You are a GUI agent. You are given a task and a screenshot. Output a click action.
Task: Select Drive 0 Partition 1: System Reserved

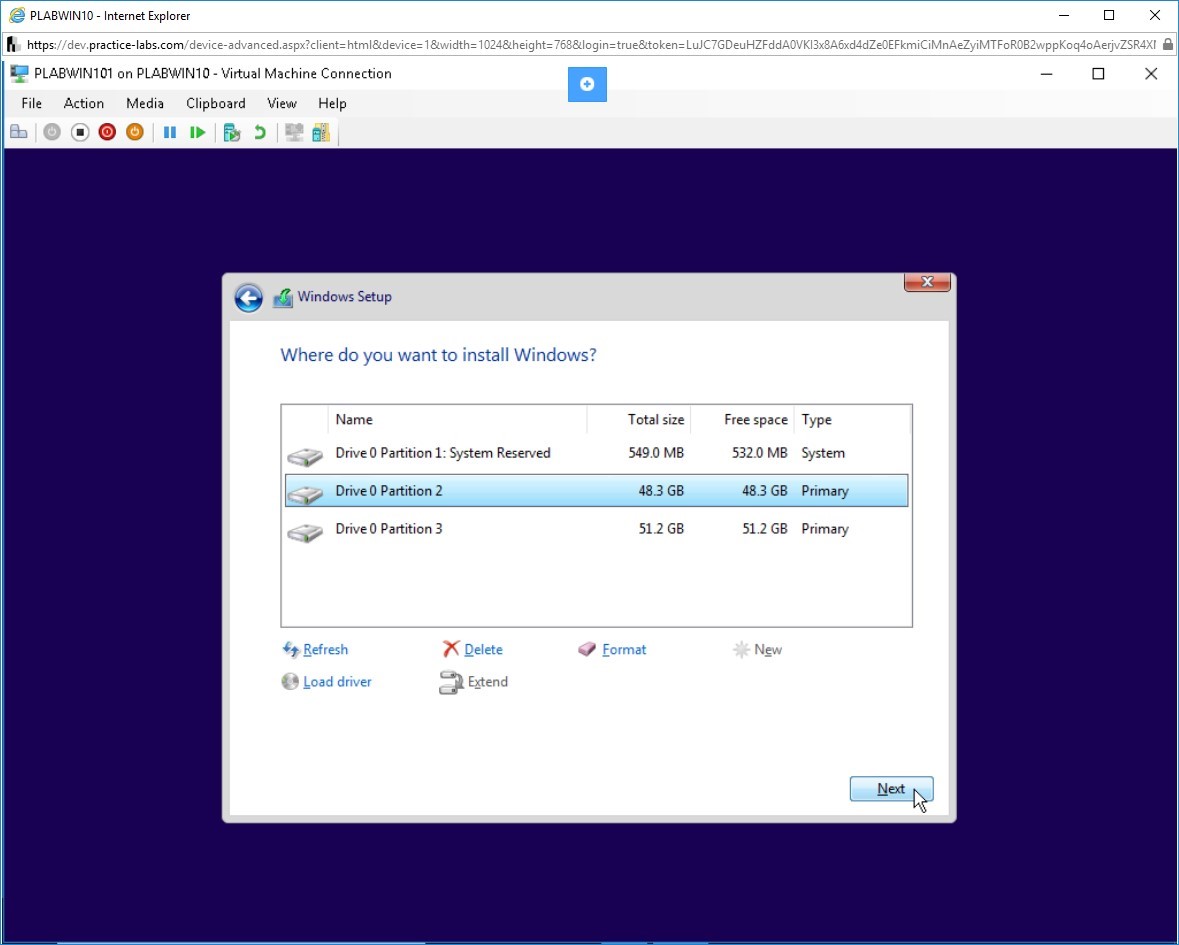[x=596, y=453]
